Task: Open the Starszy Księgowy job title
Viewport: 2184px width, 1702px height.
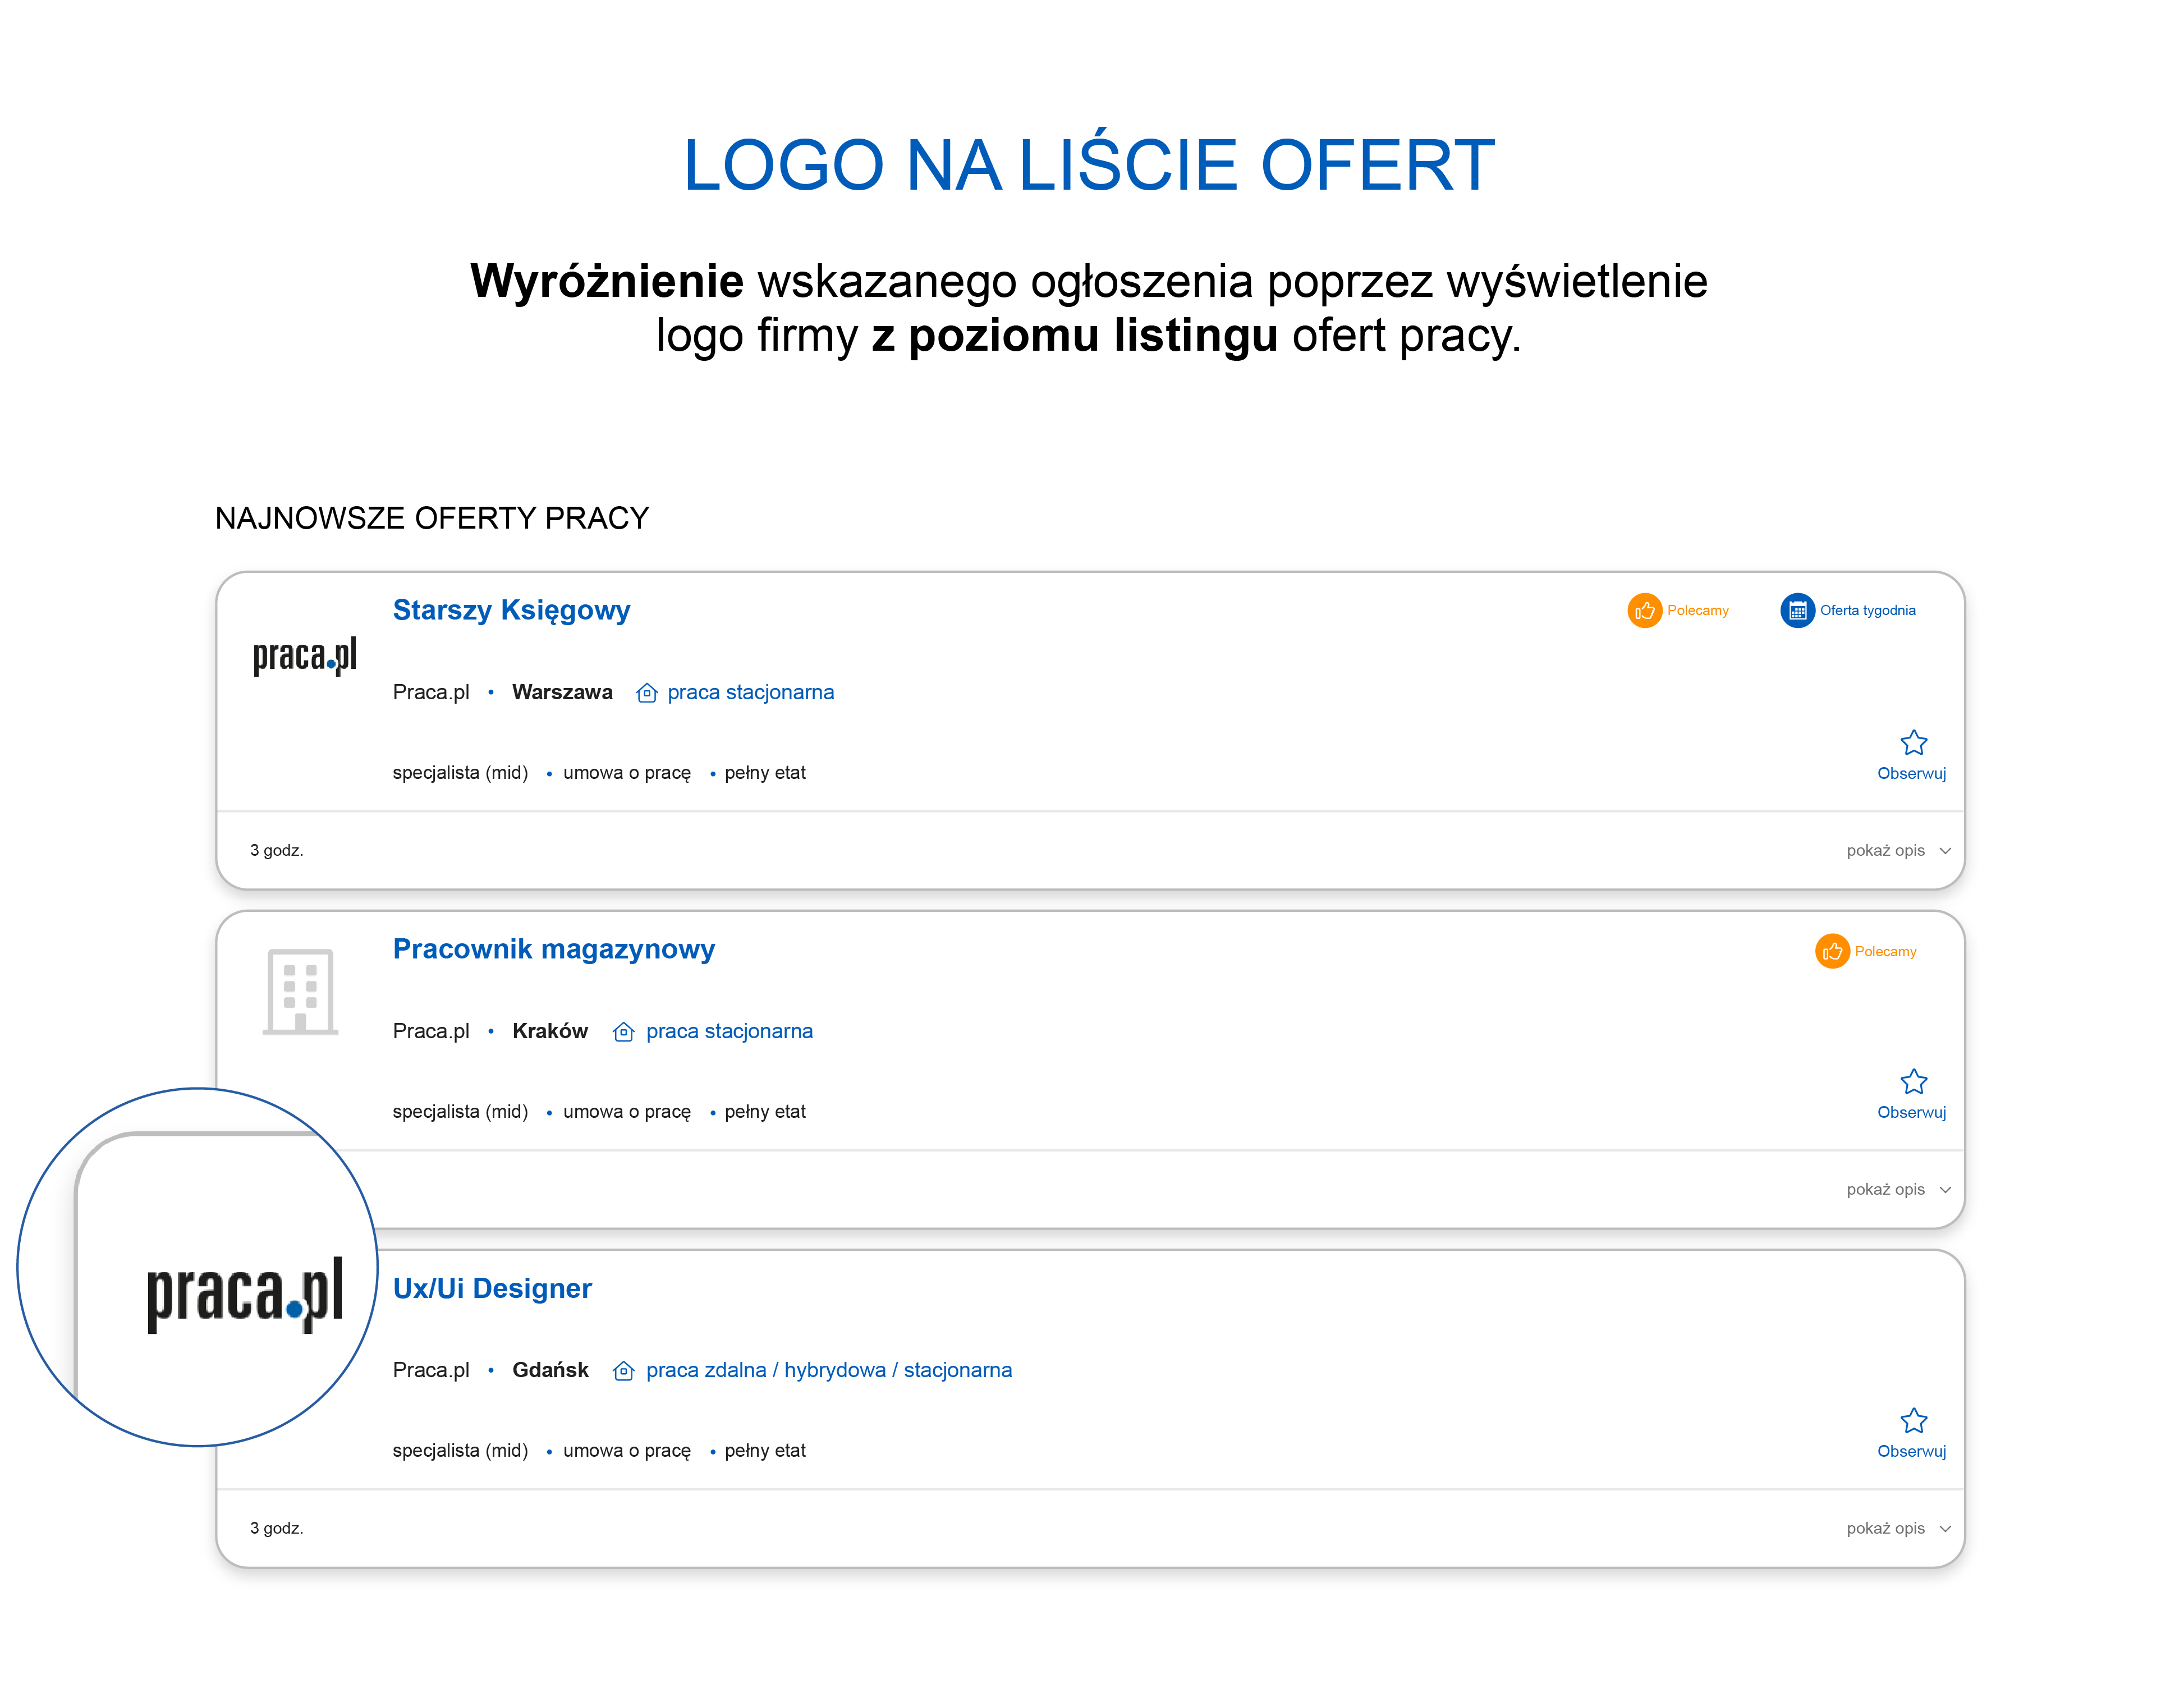Action: point(511,610)
